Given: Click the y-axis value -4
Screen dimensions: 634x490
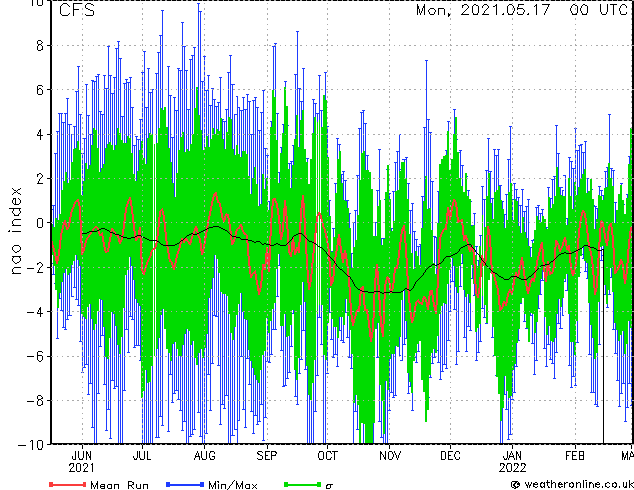Looking at the screenshot, I should (x=35, y=312).
